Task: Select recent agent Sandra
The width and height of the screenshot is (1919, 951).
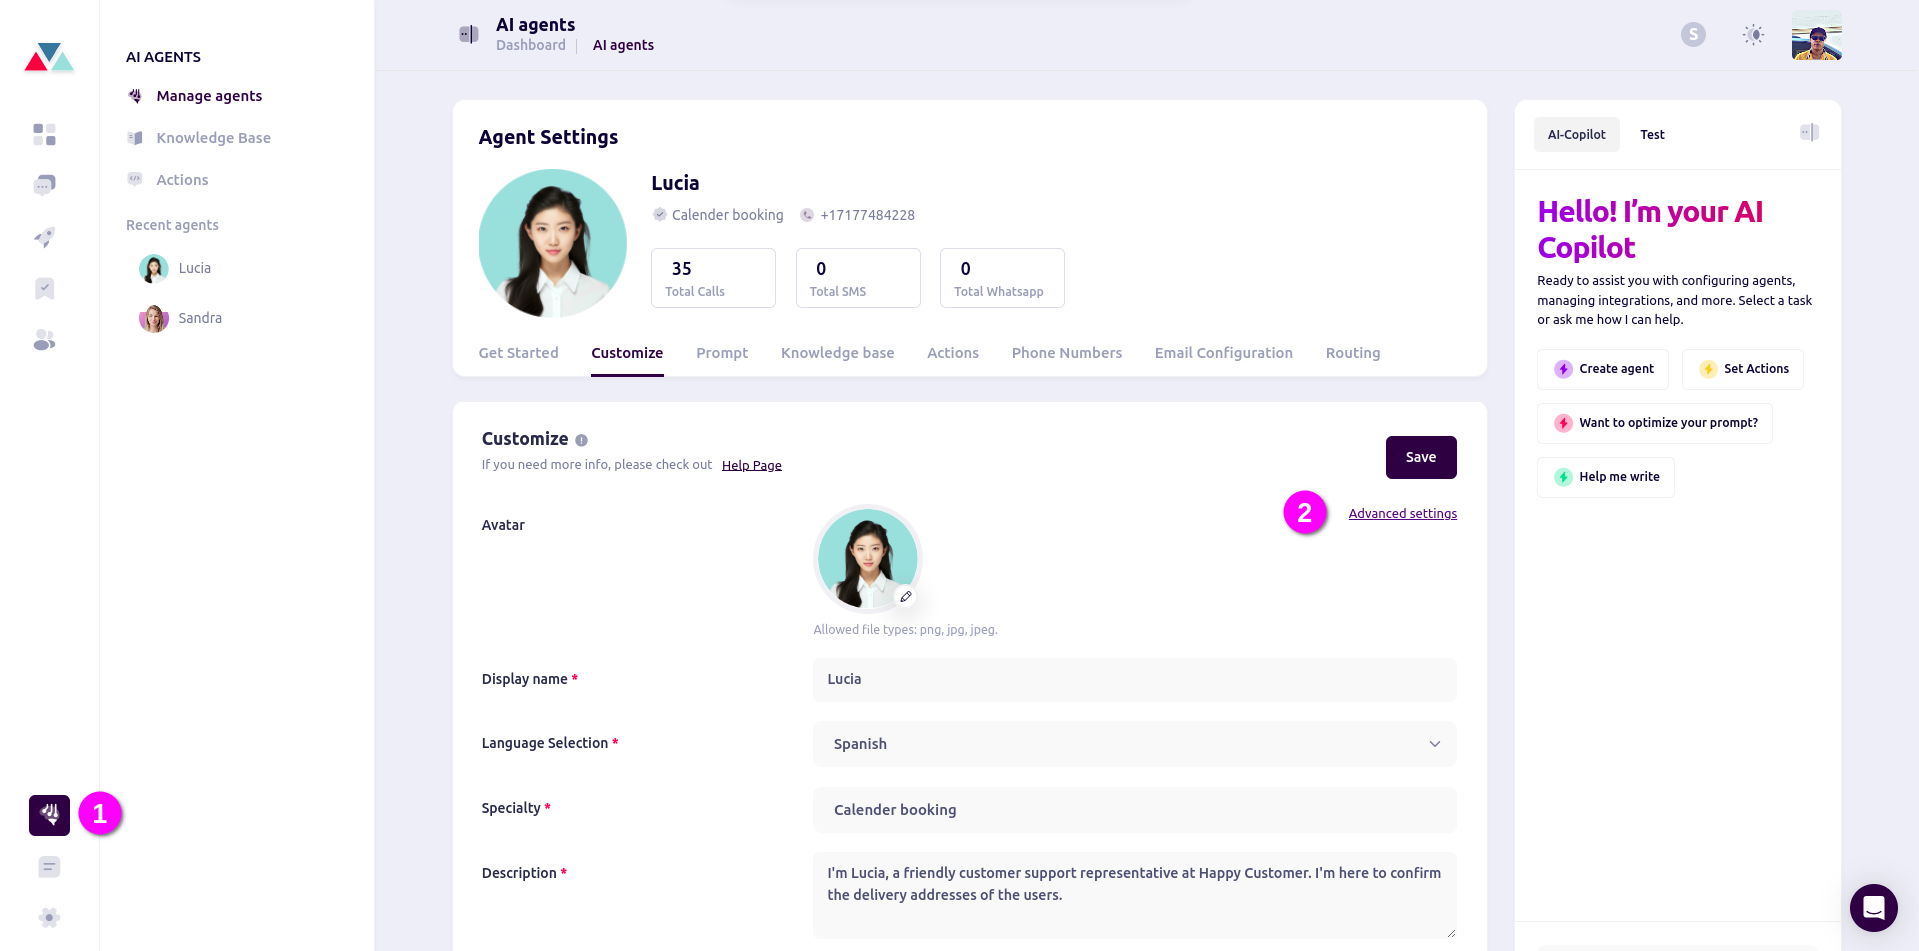Action: point(181,318)
